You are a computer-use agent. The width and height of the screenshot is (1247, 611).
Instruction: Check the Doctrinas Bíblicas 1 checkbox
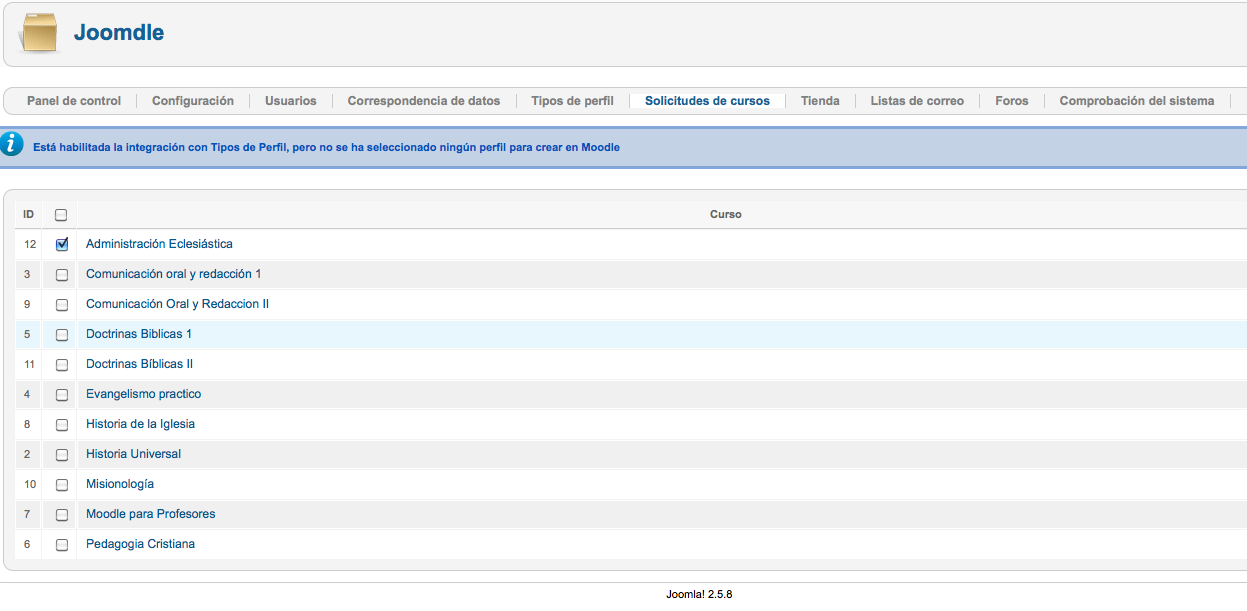click(62, 334)
